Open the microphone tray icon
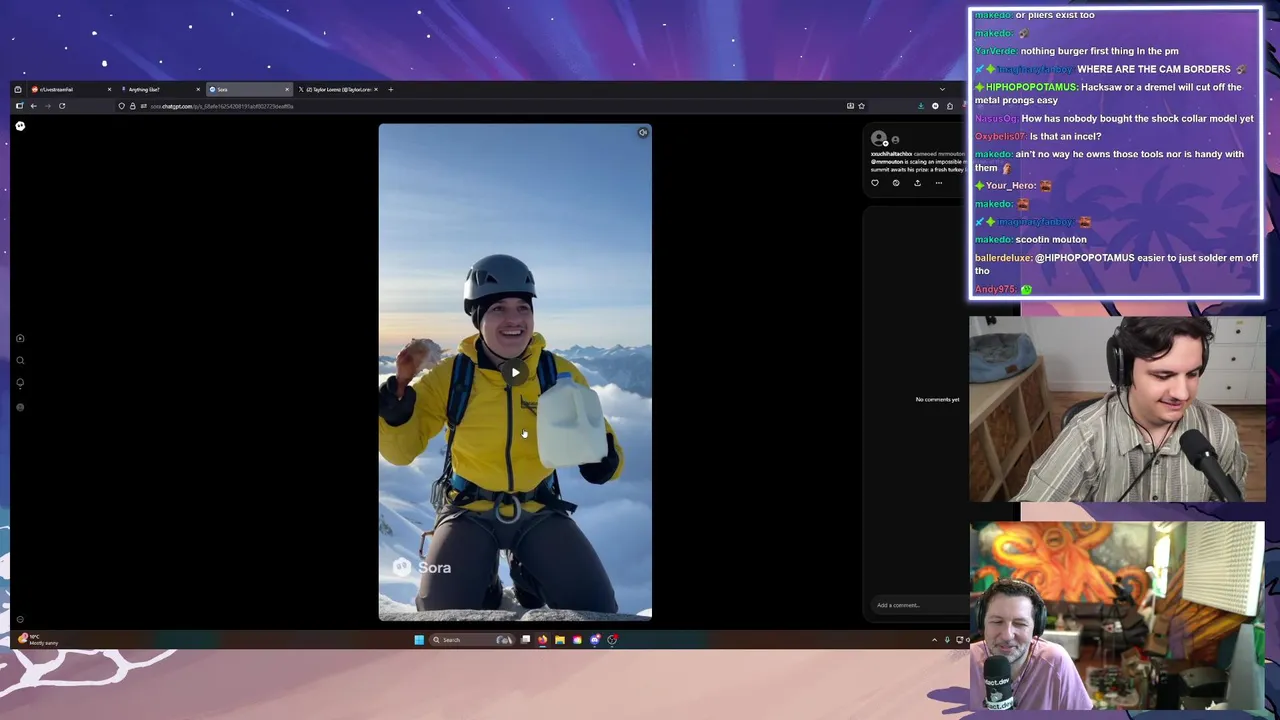The height and width of the screenshot is (720, 1280). pyautogui.click(x=947, y=640)
